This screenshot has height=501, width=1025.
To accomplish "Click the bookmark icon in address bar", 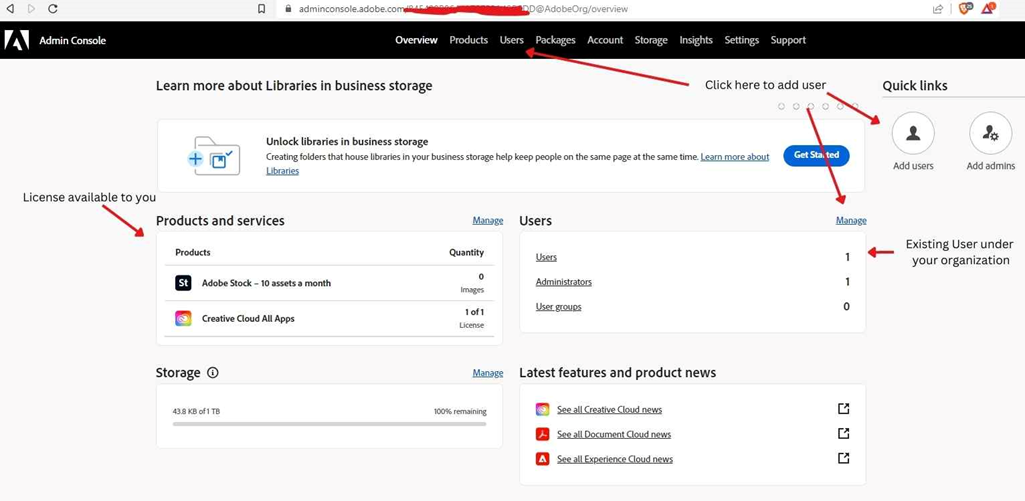I will tap(261, 9).
